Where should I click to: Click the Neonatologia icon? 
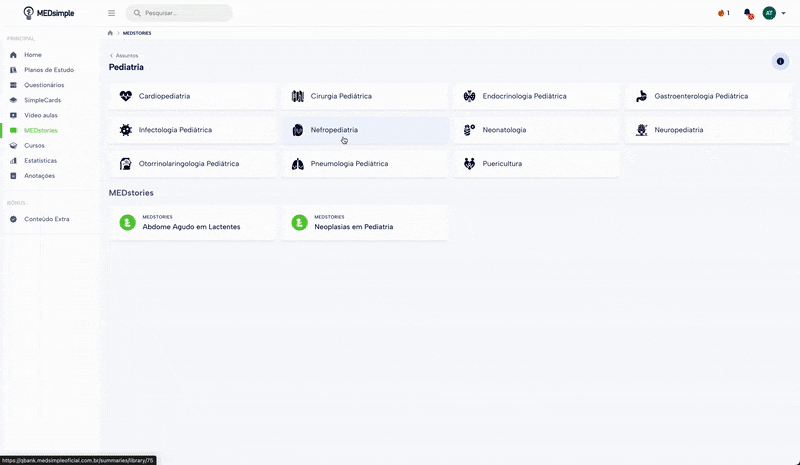(x=469, y=130)
